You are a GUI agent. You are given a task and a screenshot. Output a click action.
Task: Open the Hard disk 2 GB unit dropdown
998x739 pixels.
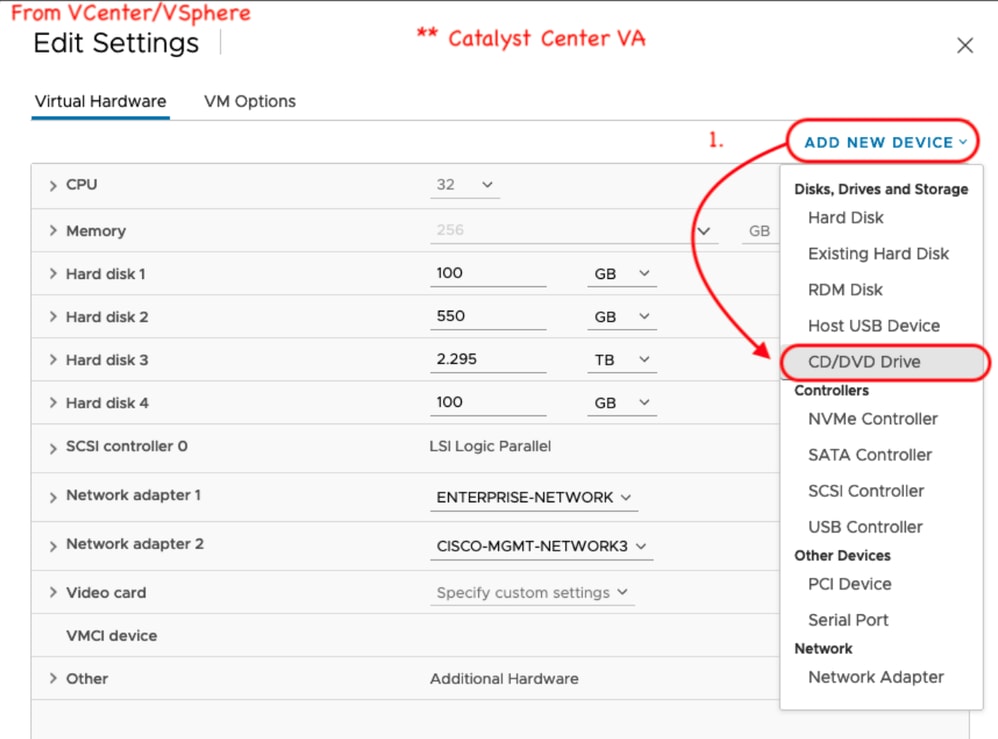click(x=622, y=316)
